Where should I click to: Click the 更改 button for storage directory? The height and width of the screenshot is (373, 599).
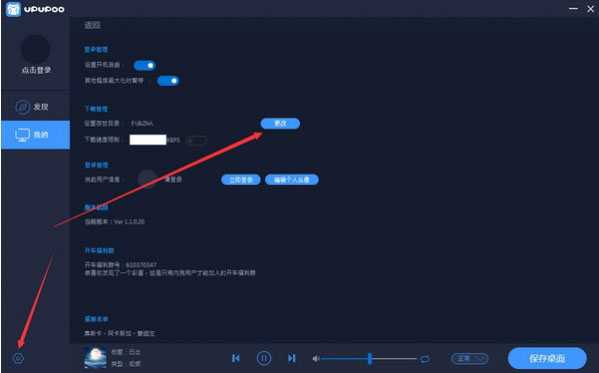pos(280,123)
